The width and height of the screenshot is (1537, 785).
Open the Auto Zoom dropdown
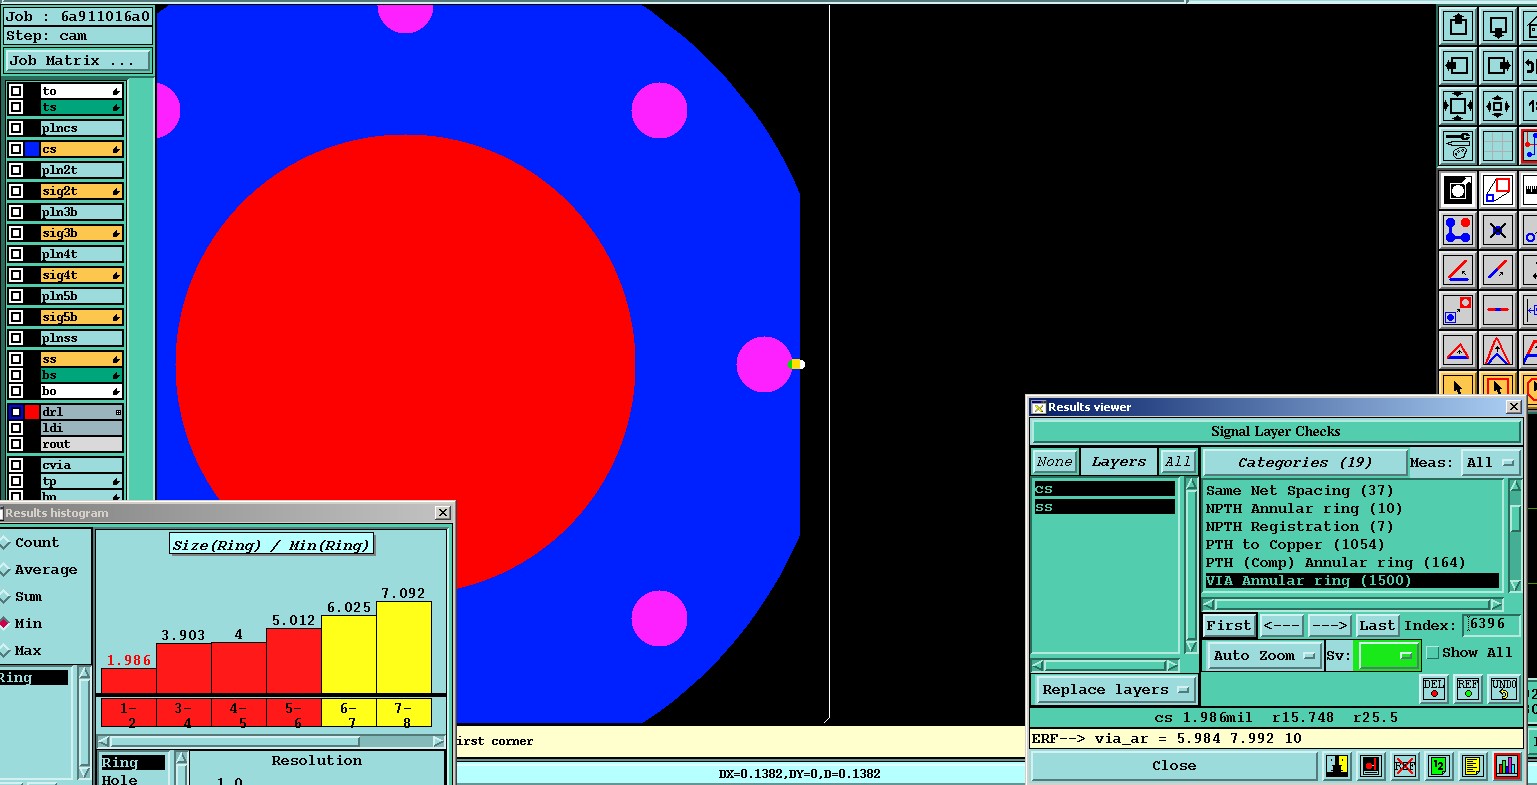1264,656
